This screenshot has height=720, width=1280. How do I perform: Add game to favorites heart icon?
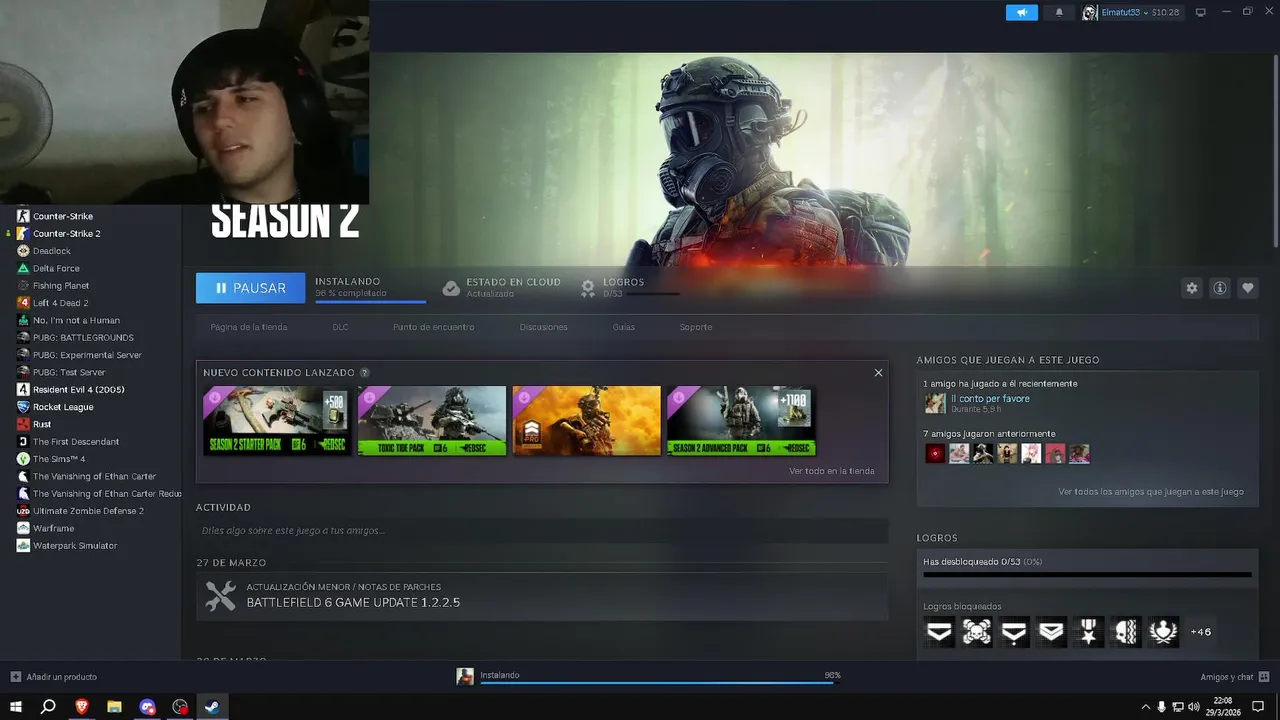pyautogui.click(x=1248, y=288)
